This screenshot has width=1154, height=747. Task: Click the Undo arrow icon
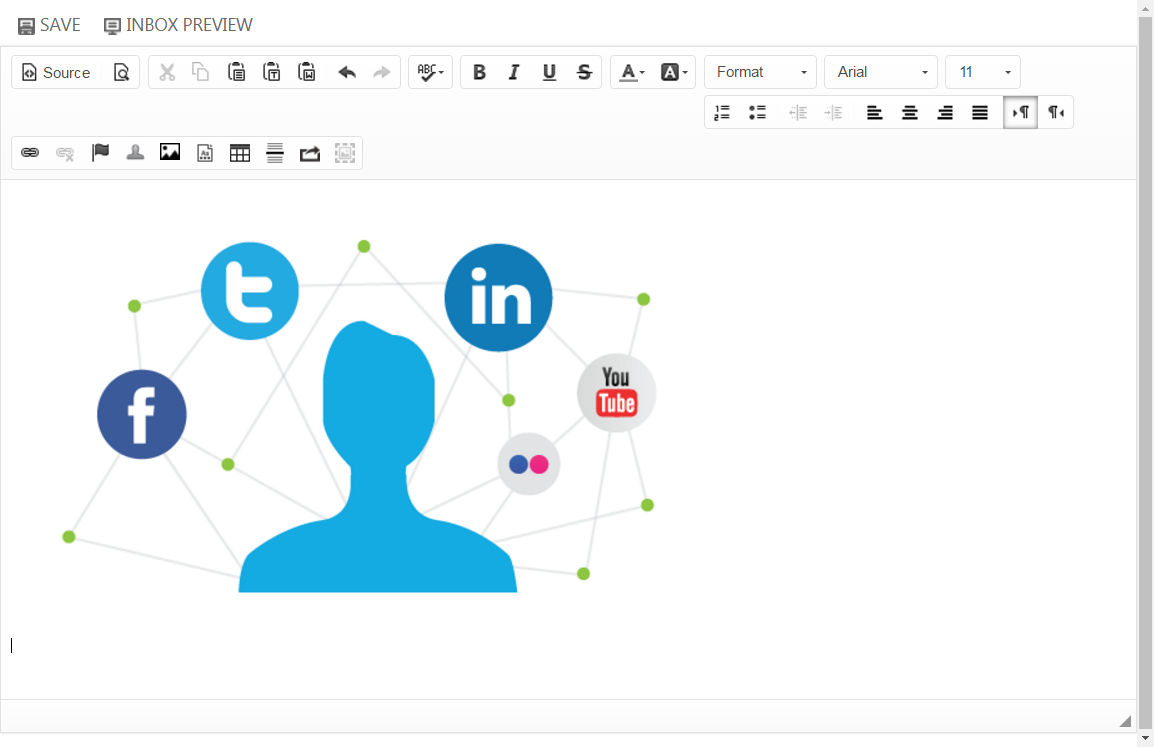tap(347, 72)
